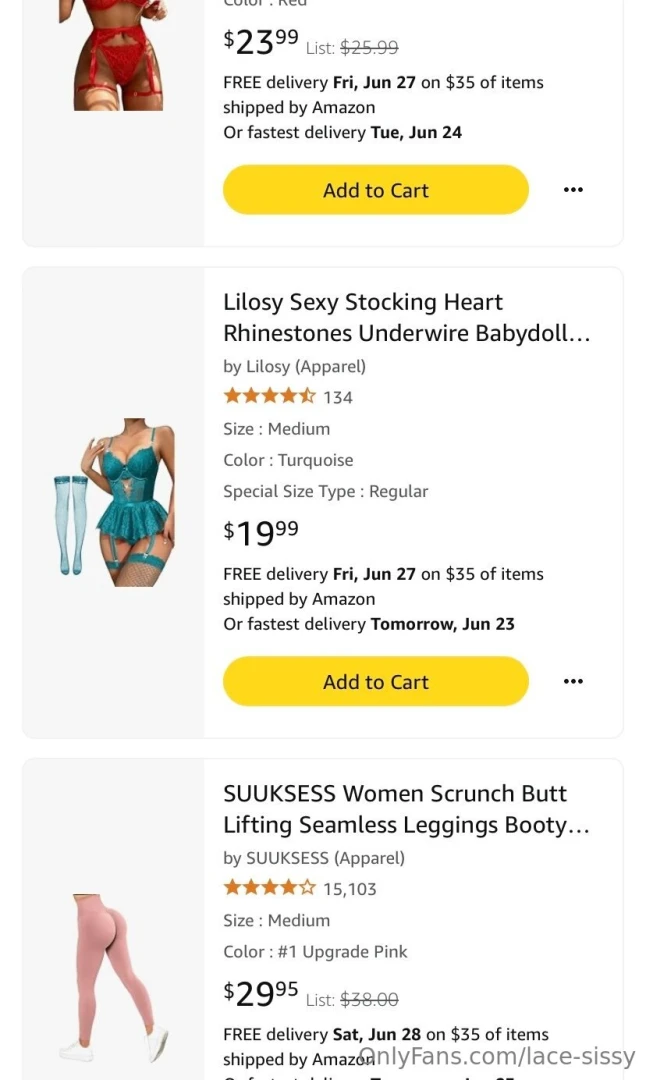Open more options for the Lilosy babydoll item
646x1080 pixels.
pyautogui.click(x=573, y=681)
